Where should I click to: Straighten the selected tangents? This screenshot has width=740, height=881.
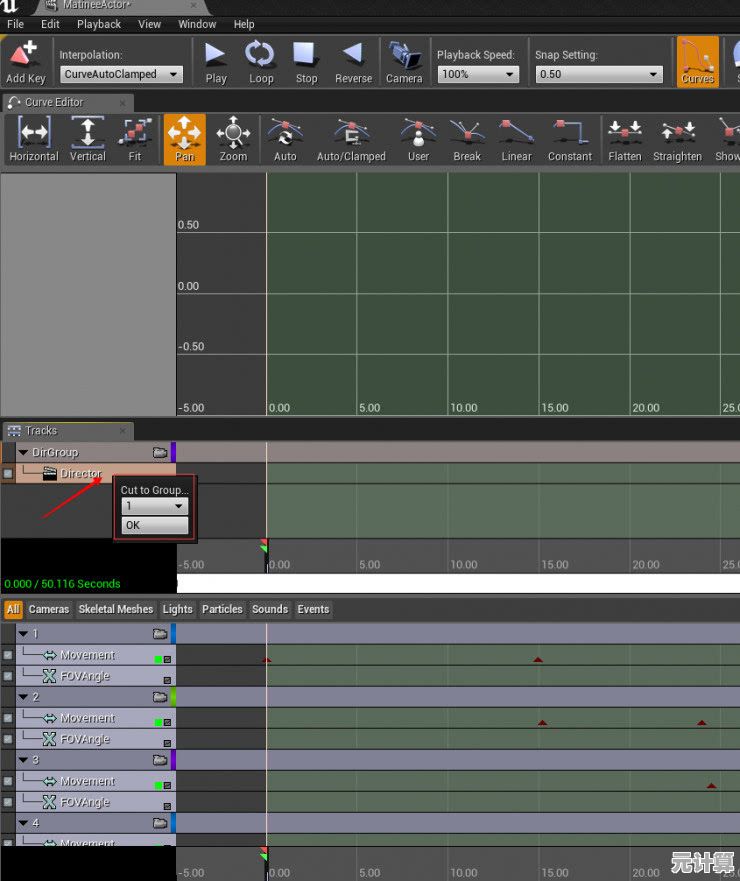677,139
